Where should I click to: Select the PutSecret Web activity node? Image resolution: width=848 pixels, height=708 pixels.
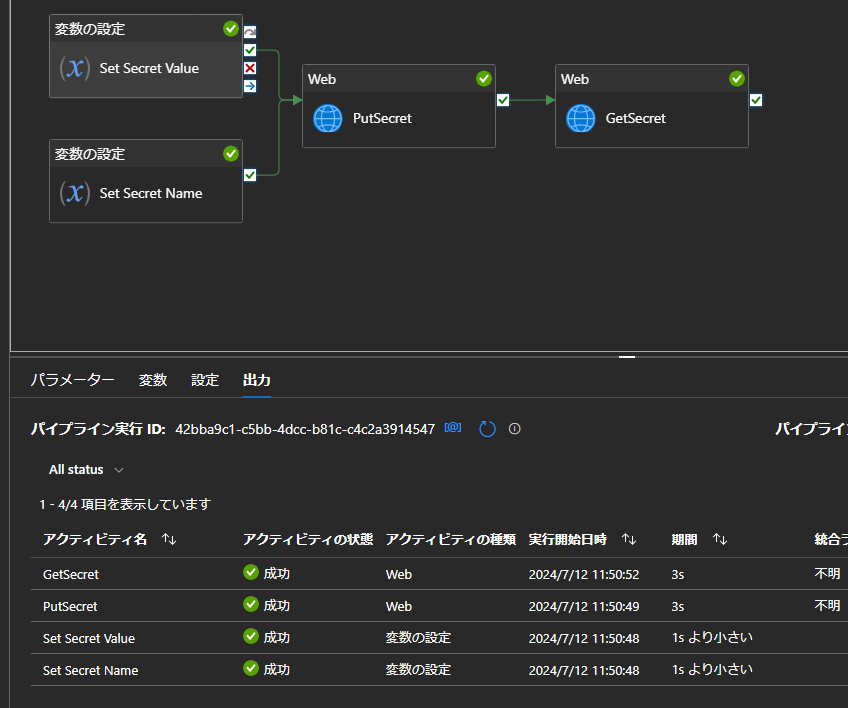coord(399,106)
